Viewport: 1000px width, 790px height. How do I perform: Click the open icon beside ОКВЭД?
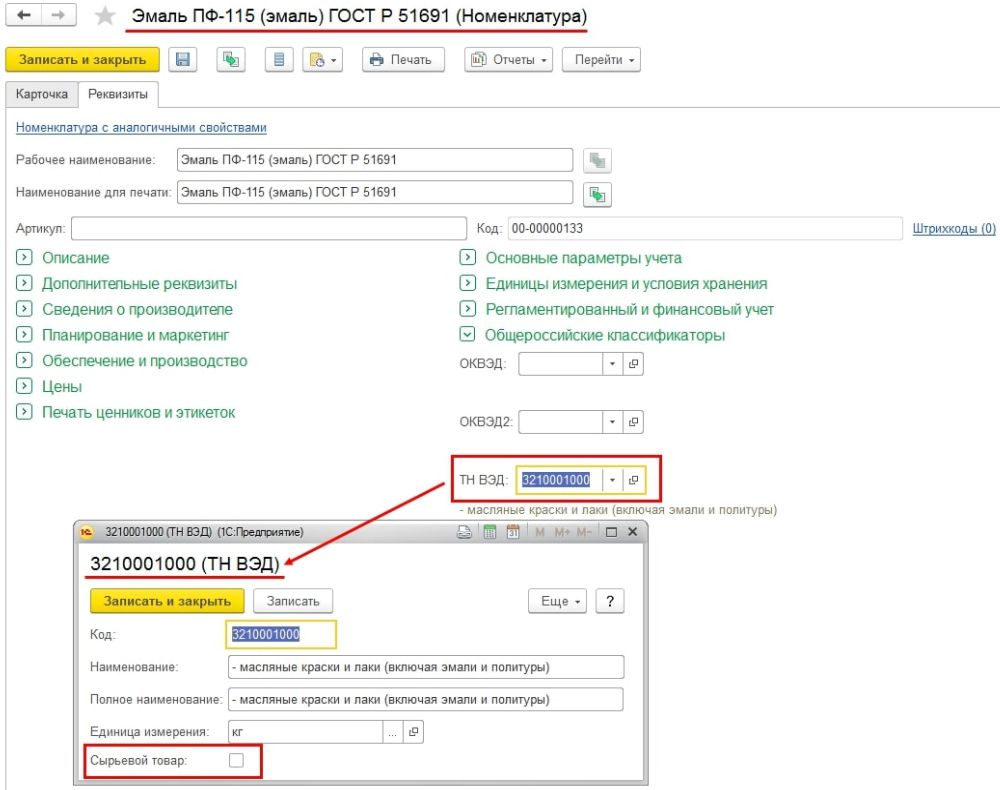[633, 364]
